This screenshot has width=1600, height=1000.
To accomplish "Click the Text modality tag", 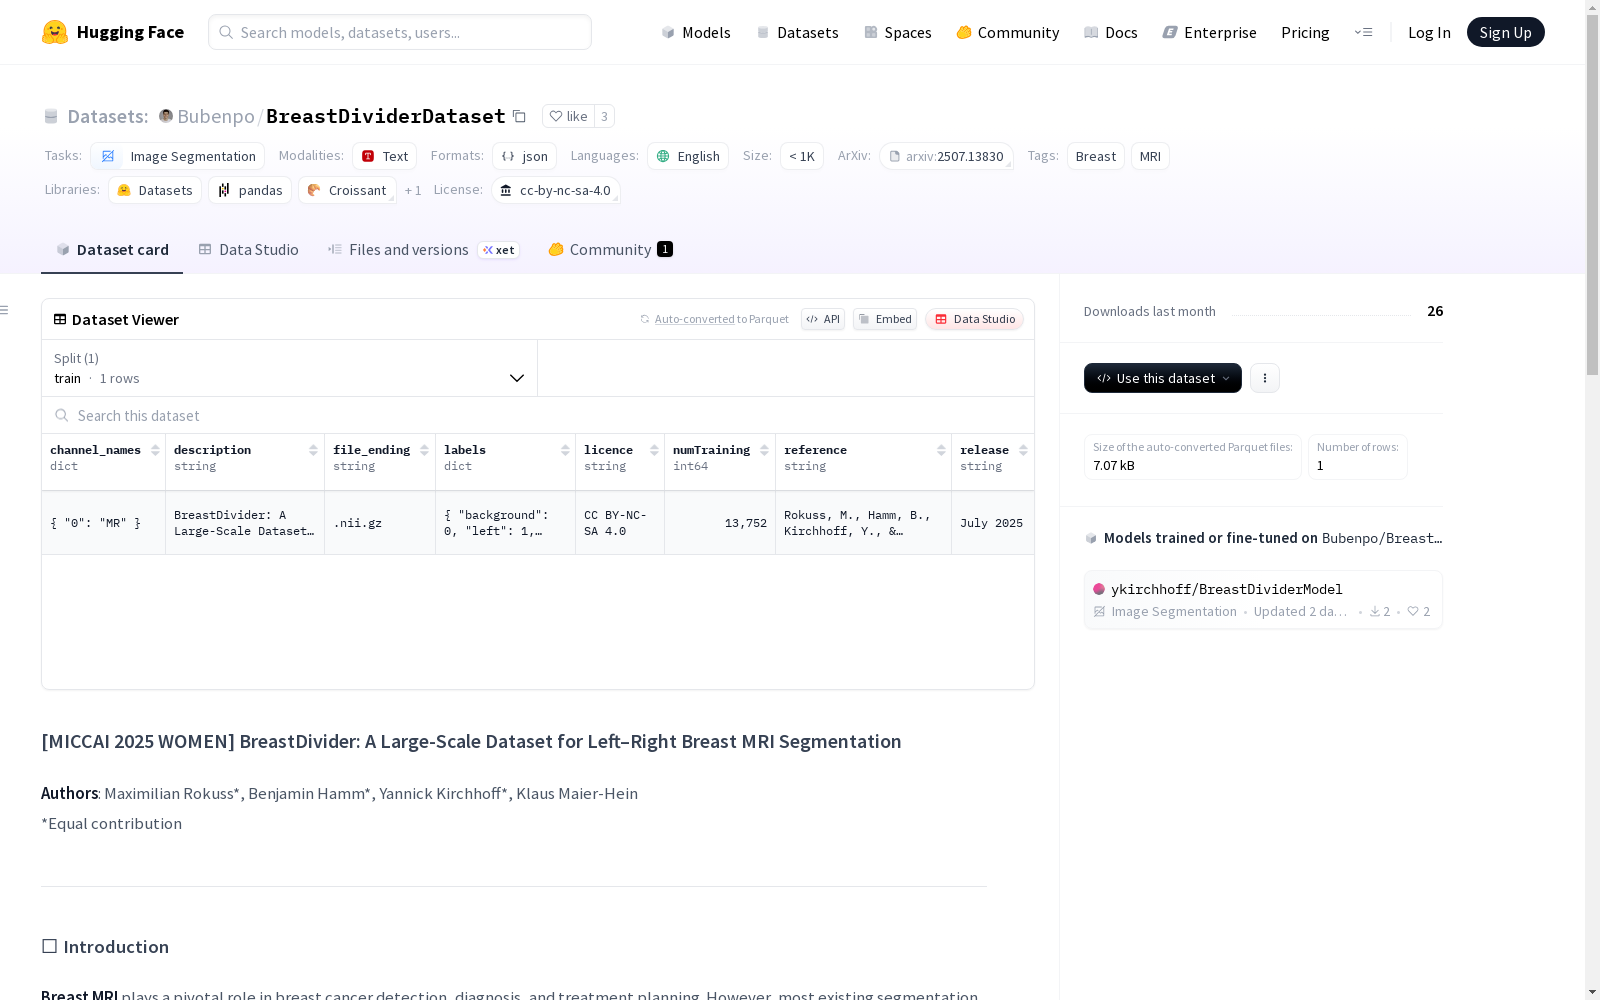I will coord(385,156).
